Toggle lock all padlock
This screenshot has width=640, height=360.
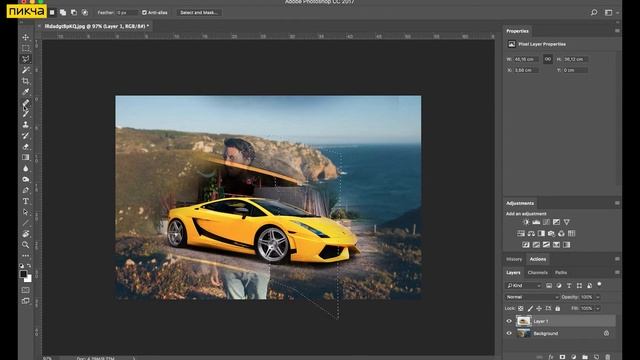(558, 309)
